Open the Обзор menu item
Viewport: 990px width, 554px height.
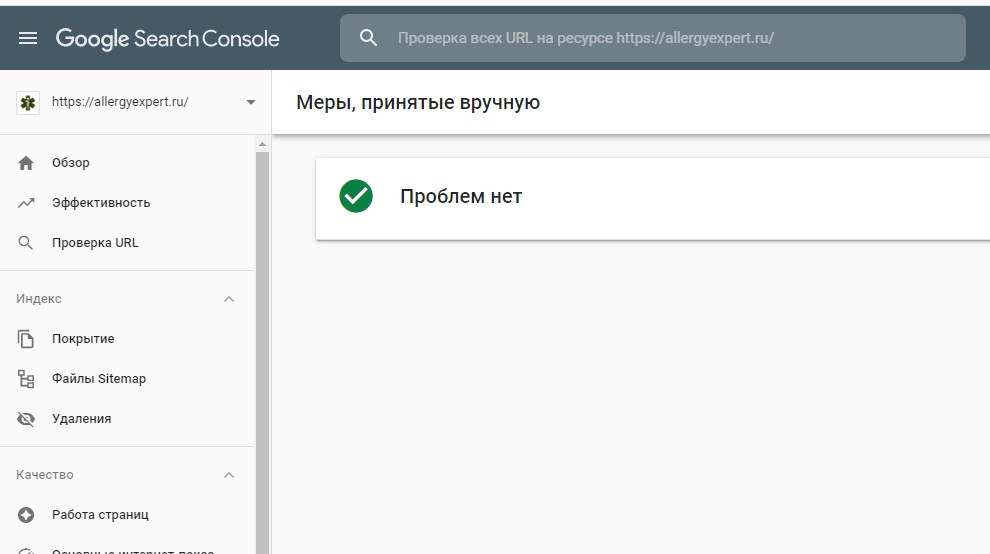tap(71, 163)
